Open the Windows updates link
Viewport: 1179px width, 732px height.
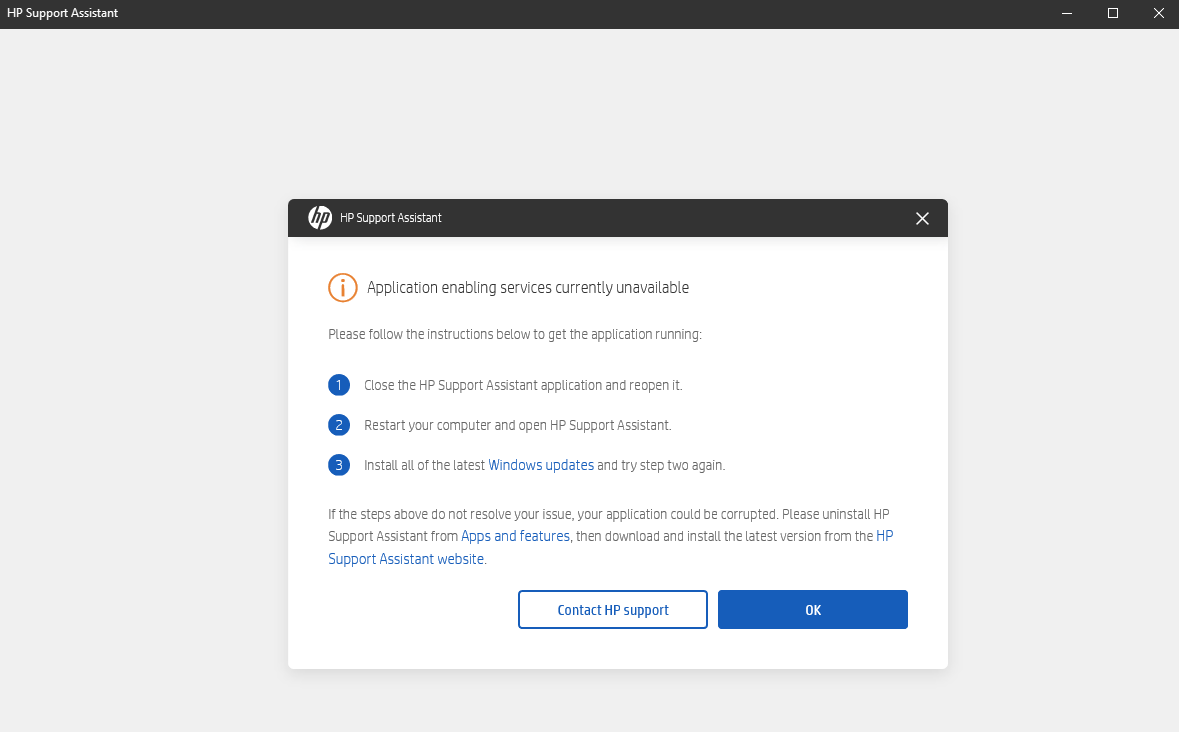point(540,464)
